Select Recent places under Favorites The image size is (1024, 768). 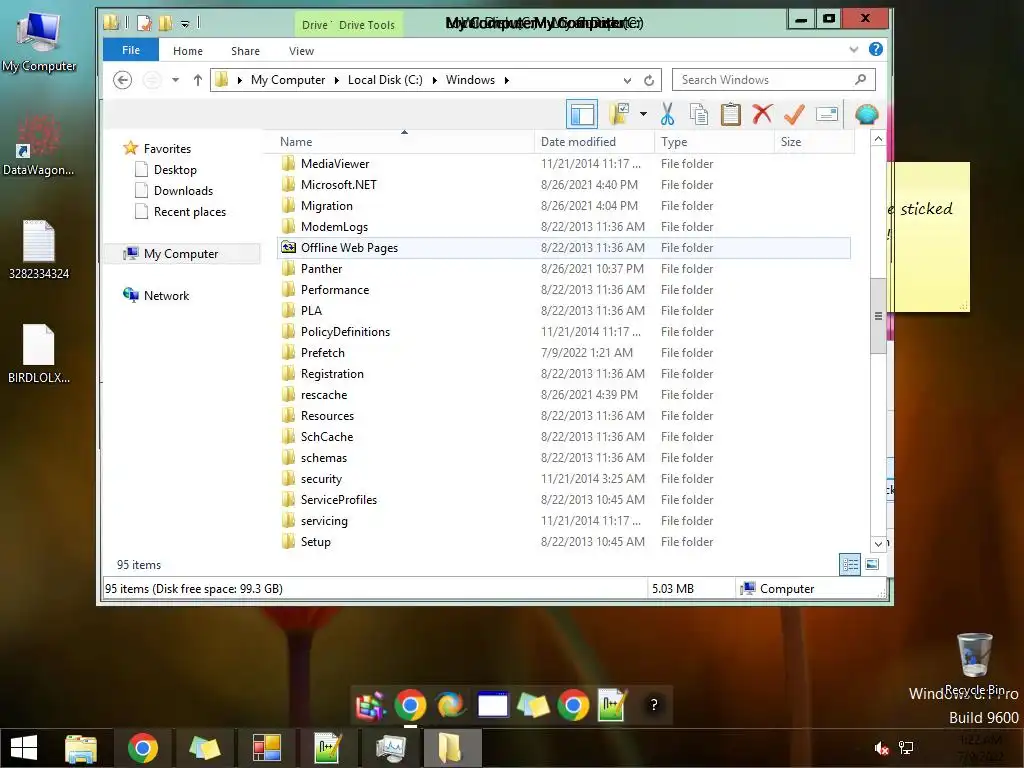tap(189, 212)
